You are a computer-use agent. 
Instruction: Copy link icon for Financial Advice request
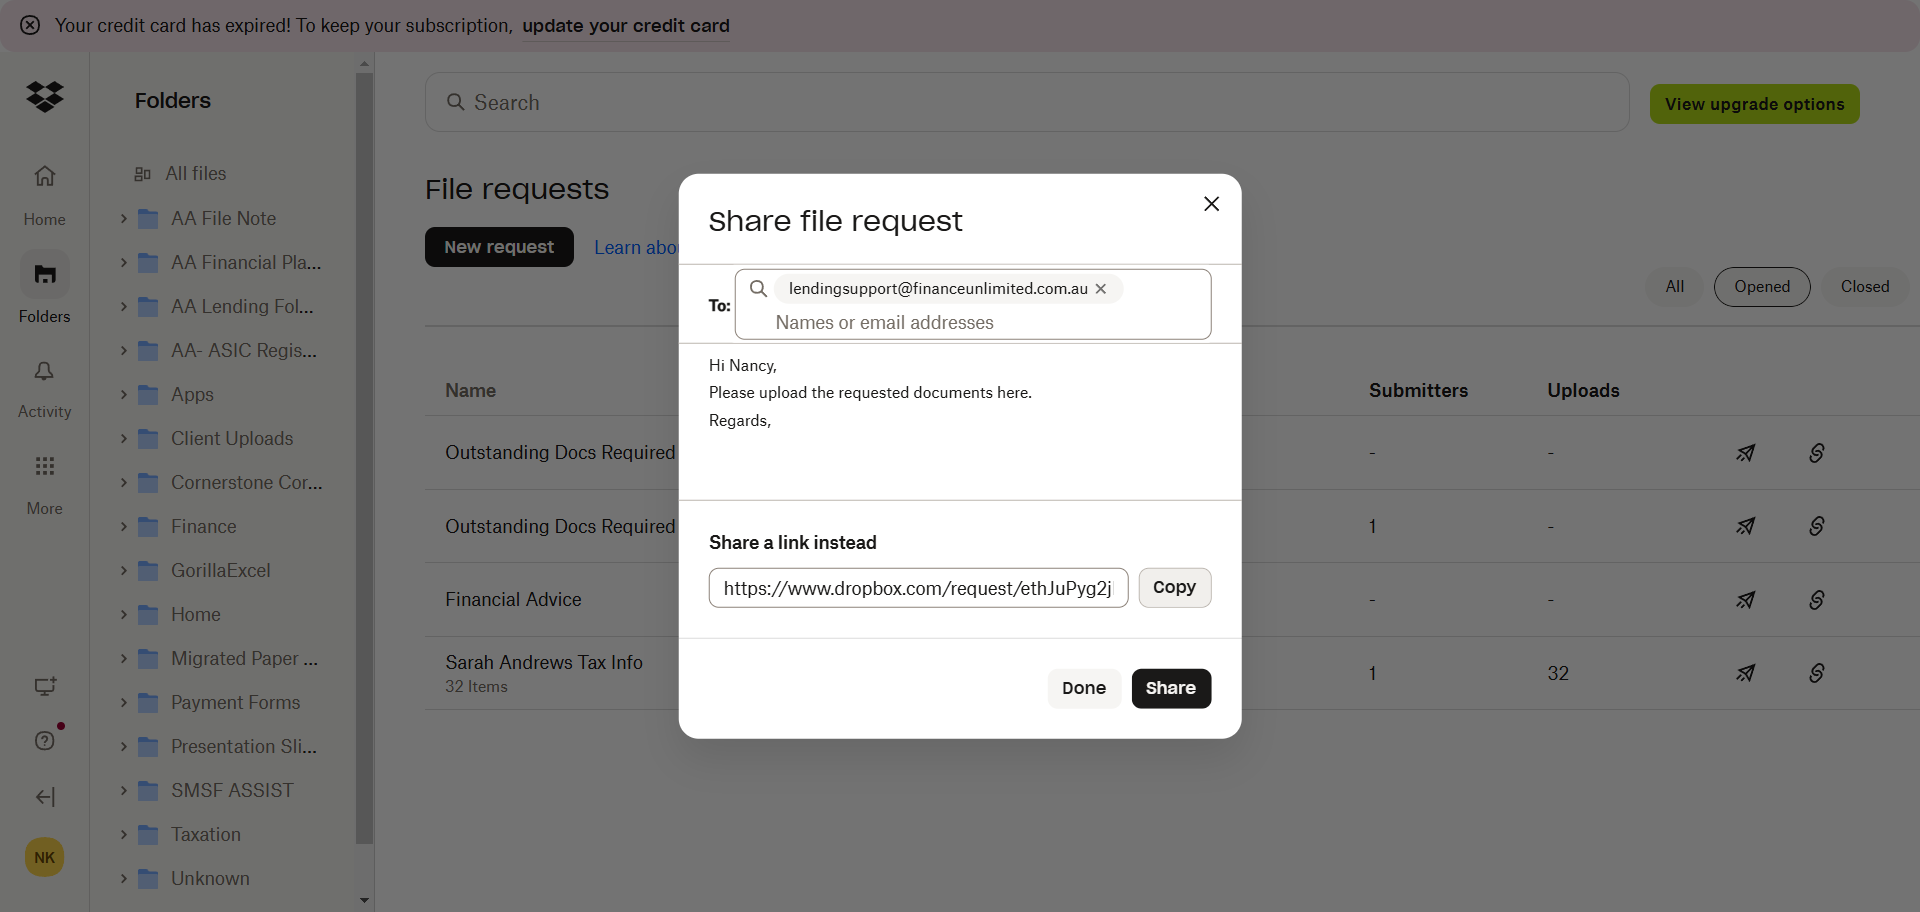[x=1816, y=600]
